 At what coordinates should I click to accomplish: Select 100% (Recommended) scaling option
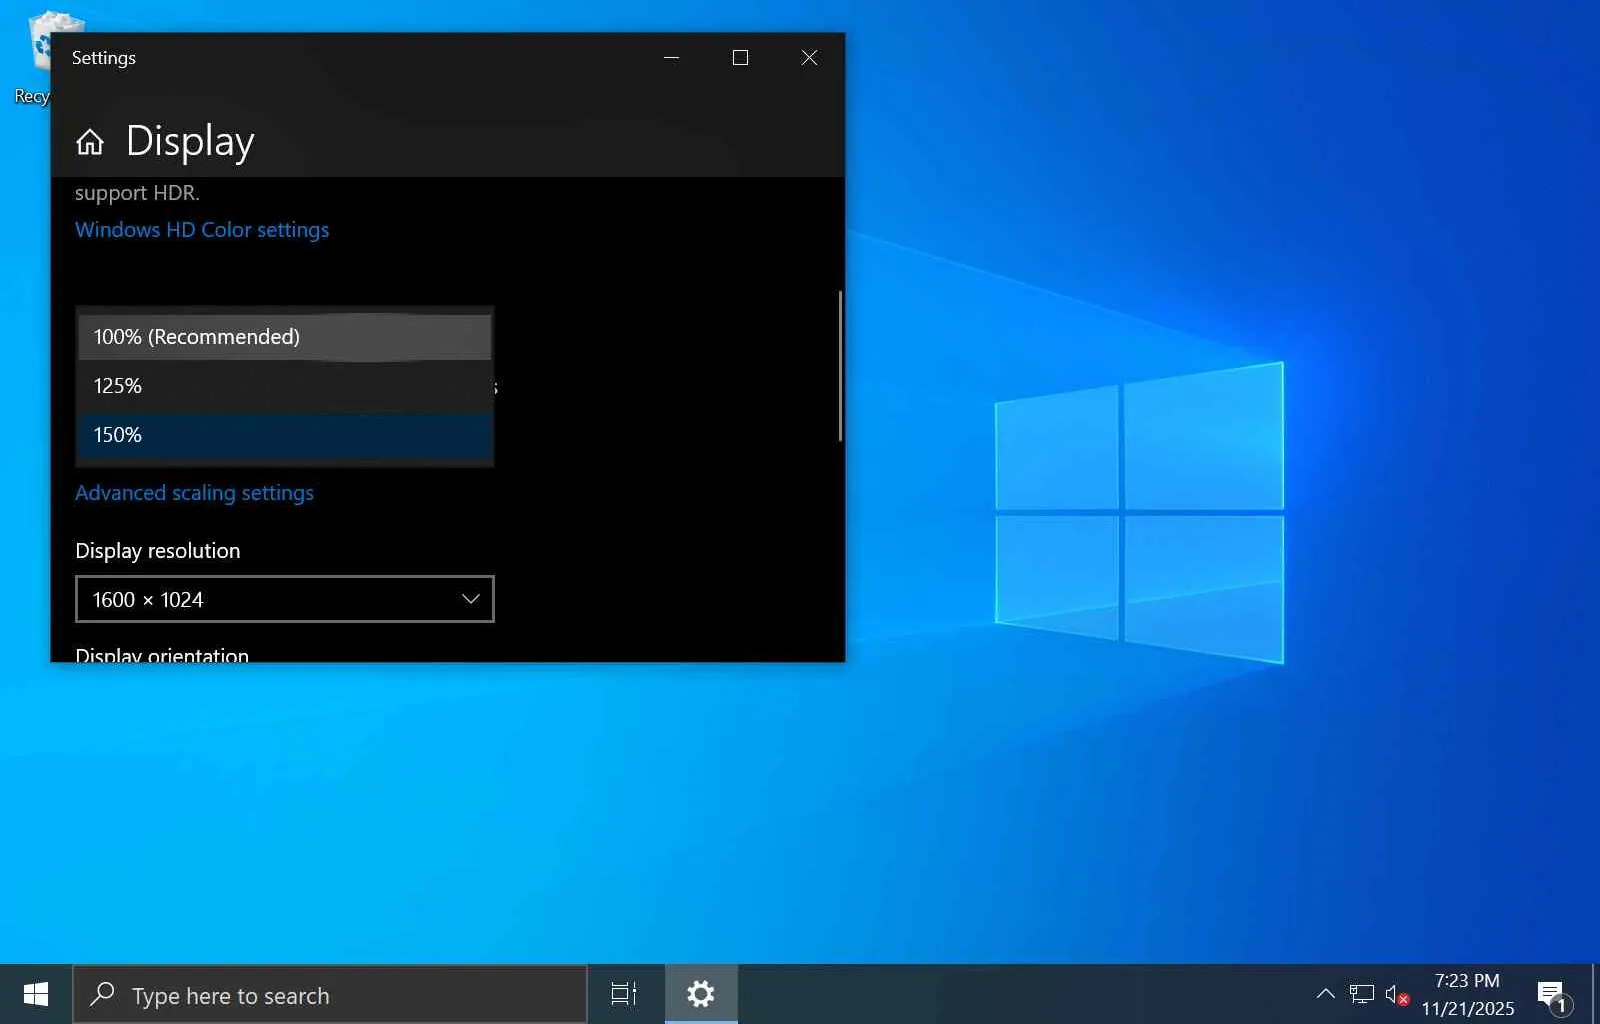[285, 337]
